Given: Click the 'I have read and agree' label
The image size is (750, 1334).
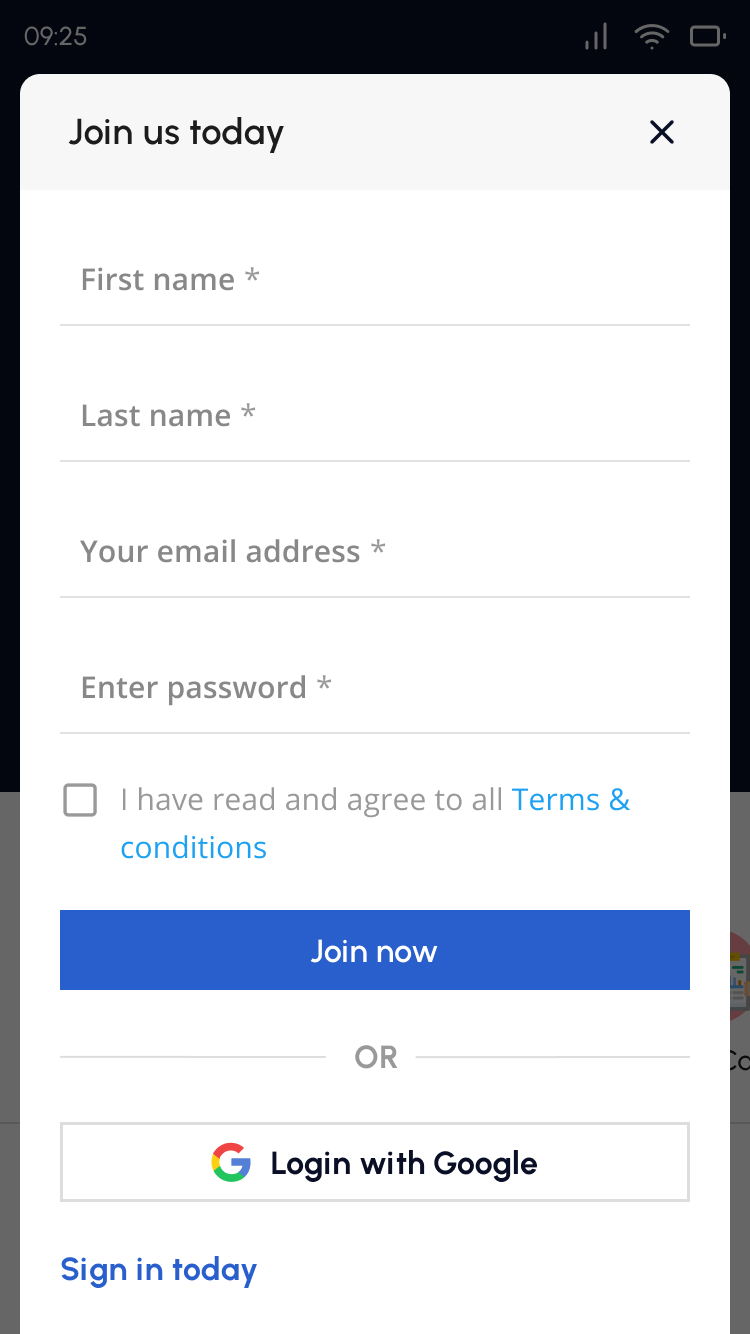Looking at the screenshot, I should (311, 800).
